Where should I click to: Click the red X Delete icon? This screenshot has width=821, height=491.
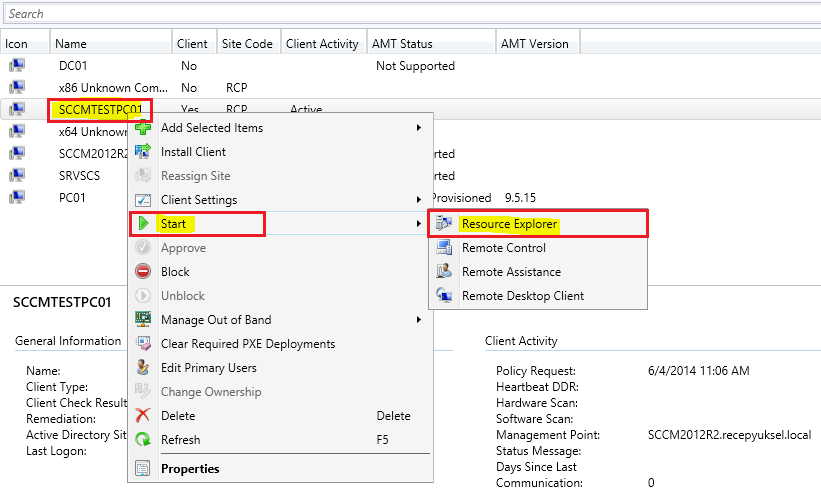(x=143, y=416)
